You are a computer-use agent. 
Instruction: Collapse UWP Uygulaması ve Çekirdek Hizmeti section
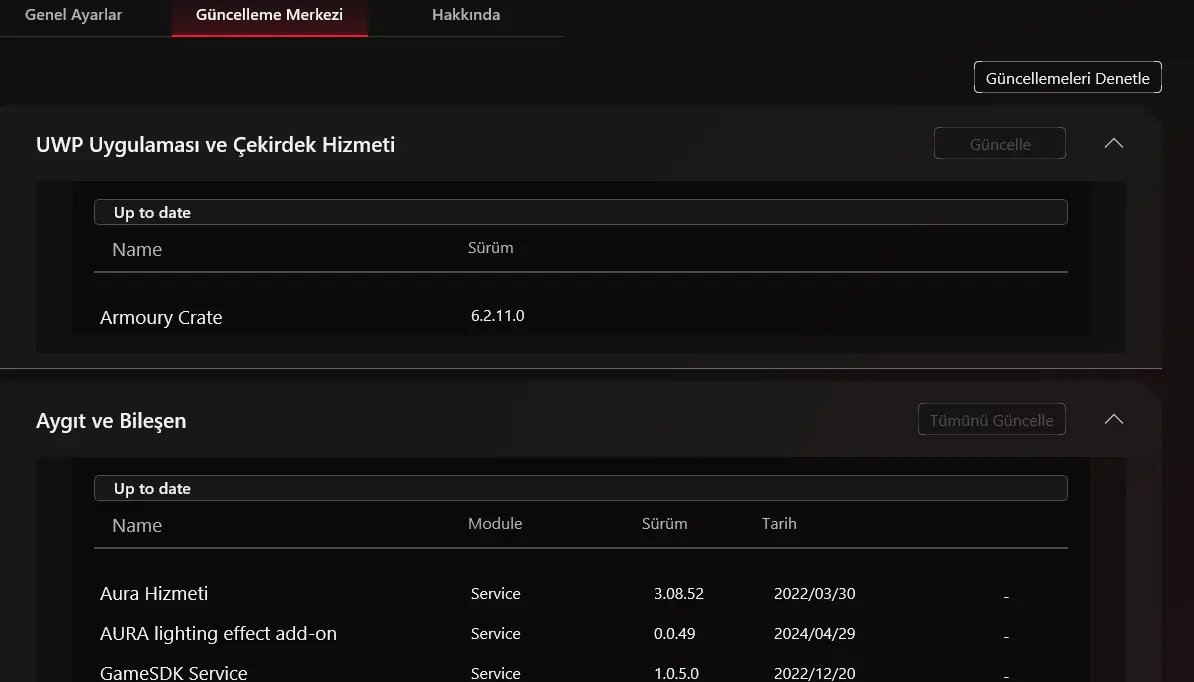pos(1114,144)
